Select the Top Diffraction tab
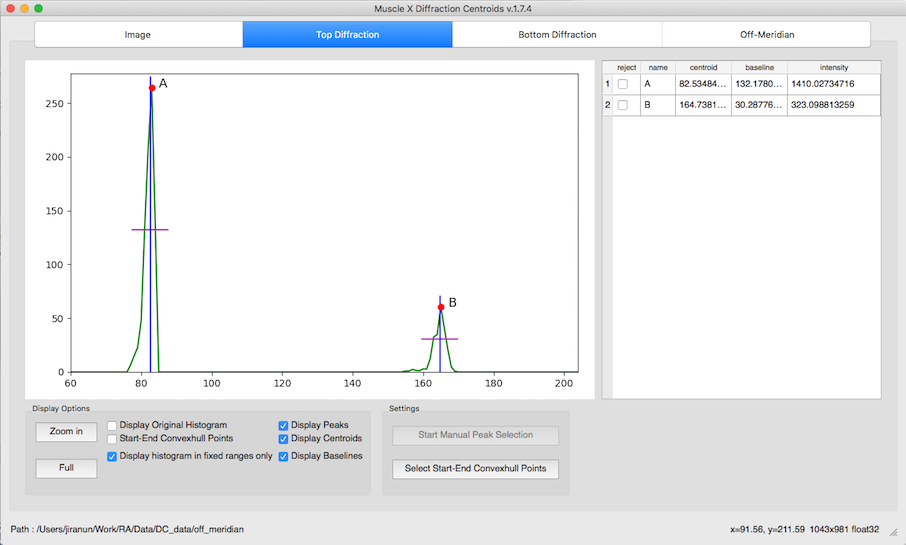906x545 pixels. coord(347,35)
